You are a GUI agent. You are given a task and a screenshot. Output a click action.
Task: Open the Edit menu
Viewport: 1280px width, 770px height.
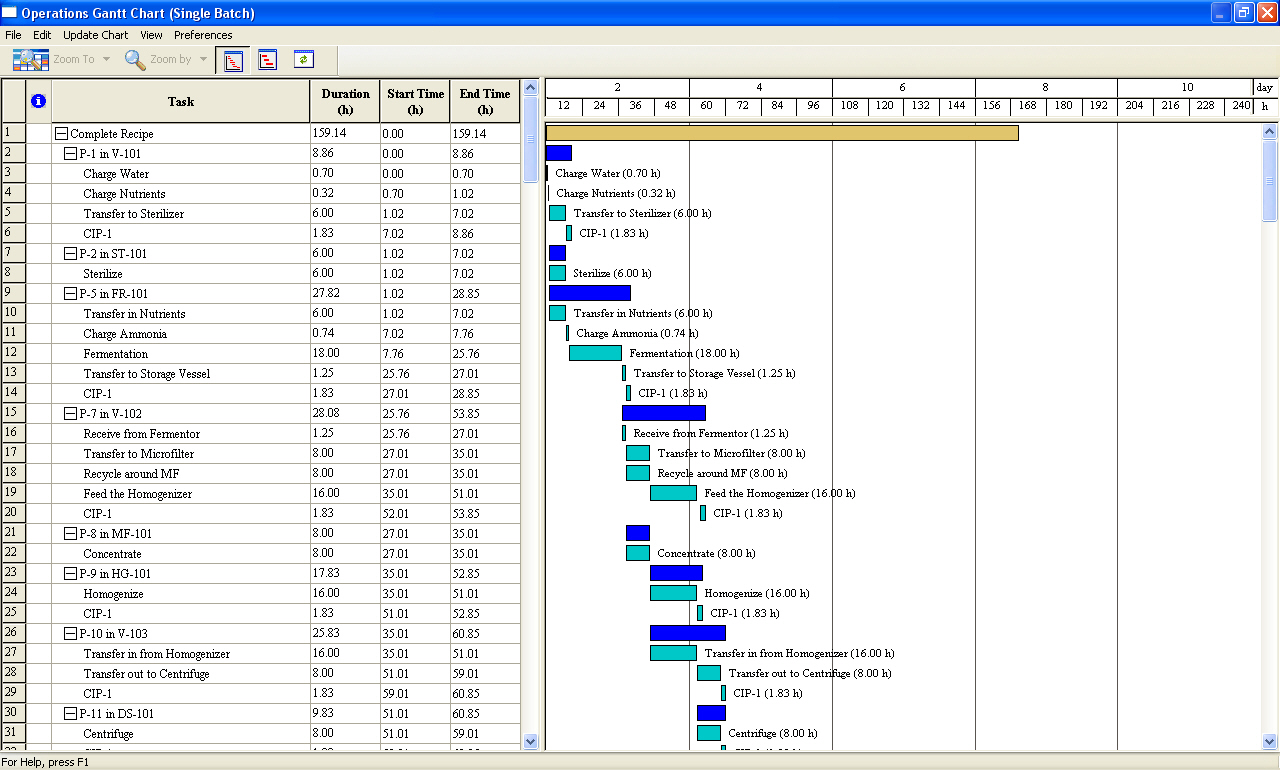pos(42,35)
